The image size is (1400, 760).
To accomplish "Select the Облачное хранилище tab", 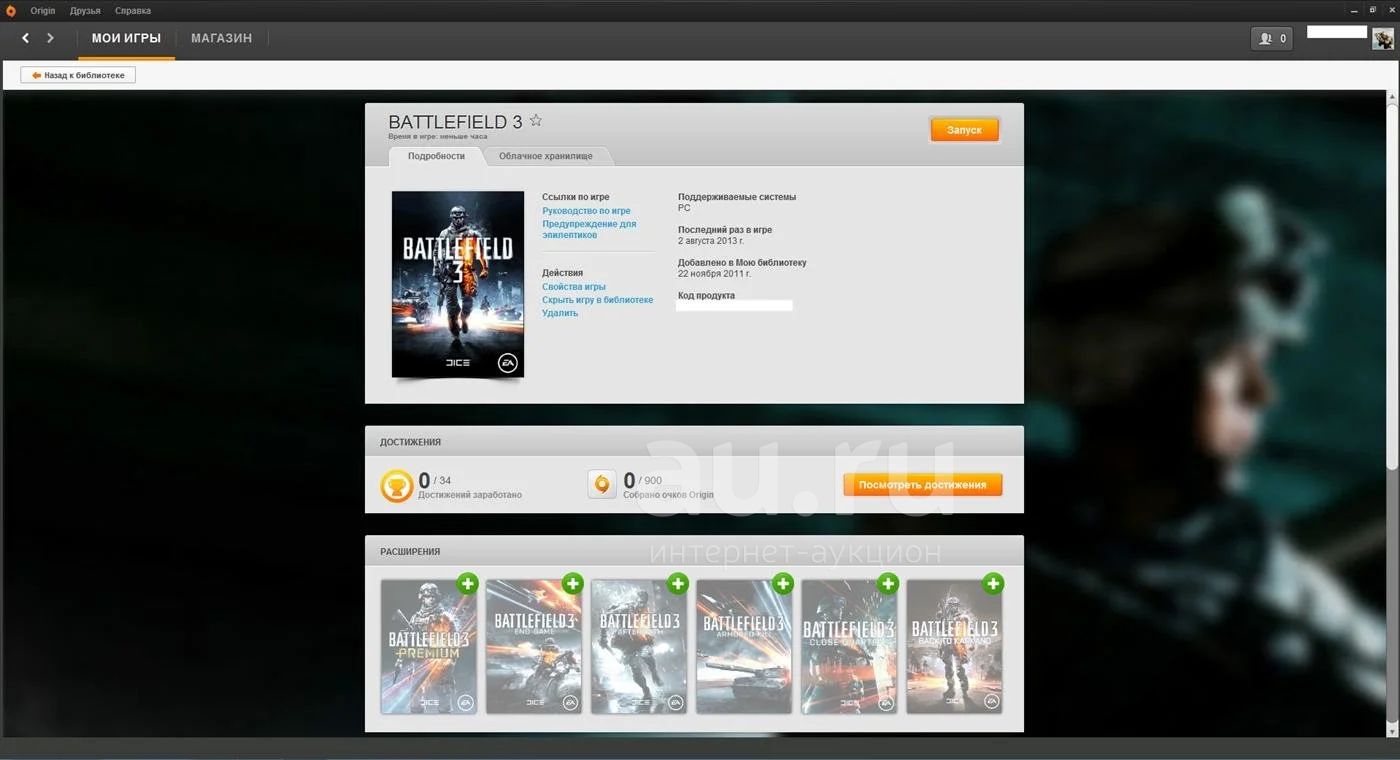I will [546, 156].
